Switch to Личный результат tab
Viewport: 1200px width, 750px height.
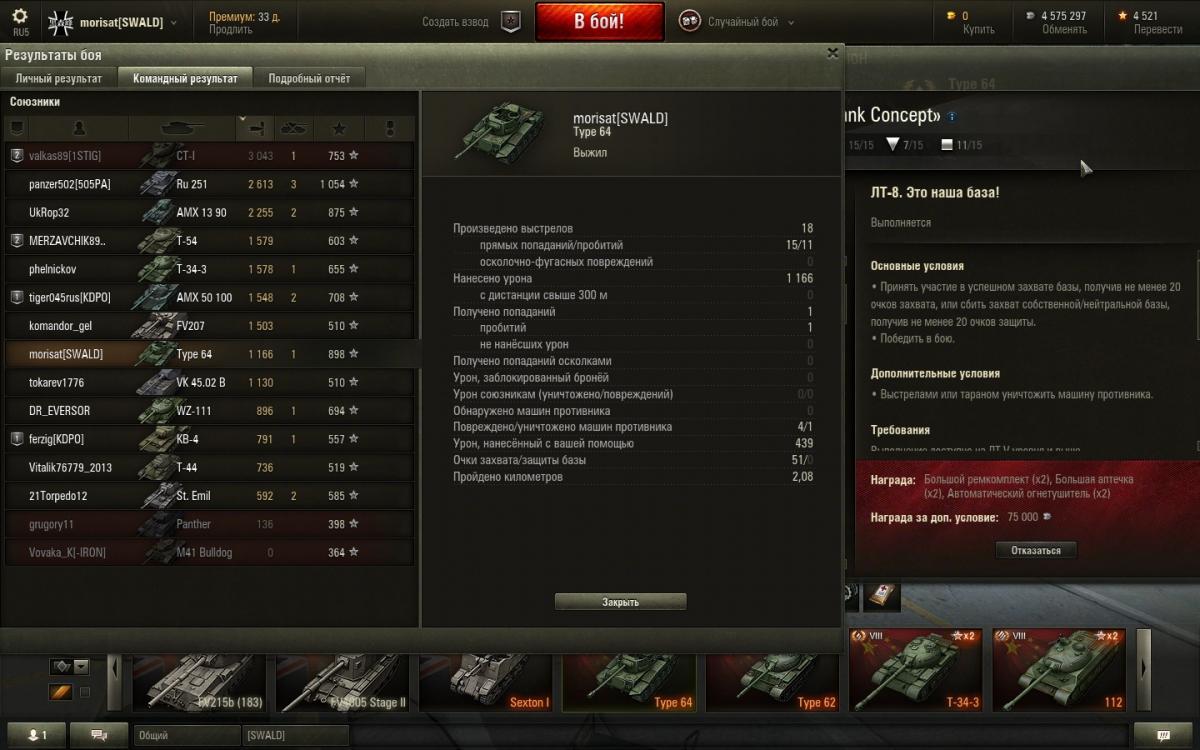tap(59, 78)
